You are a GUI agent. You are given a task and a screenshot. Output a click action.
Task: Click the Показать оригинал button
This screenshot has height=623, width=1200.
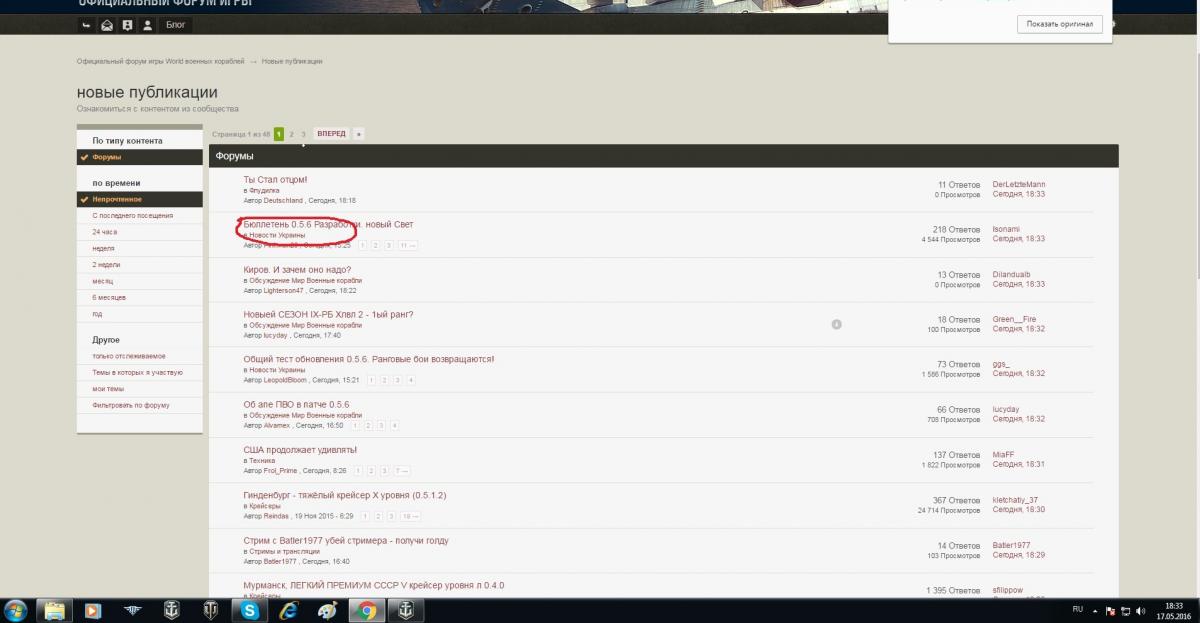tap(1060, 24)
